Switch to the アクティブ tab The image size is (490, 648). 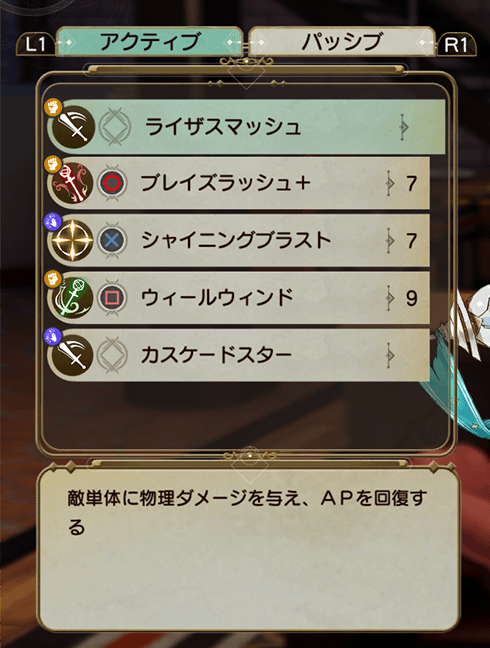coord(149,42)
